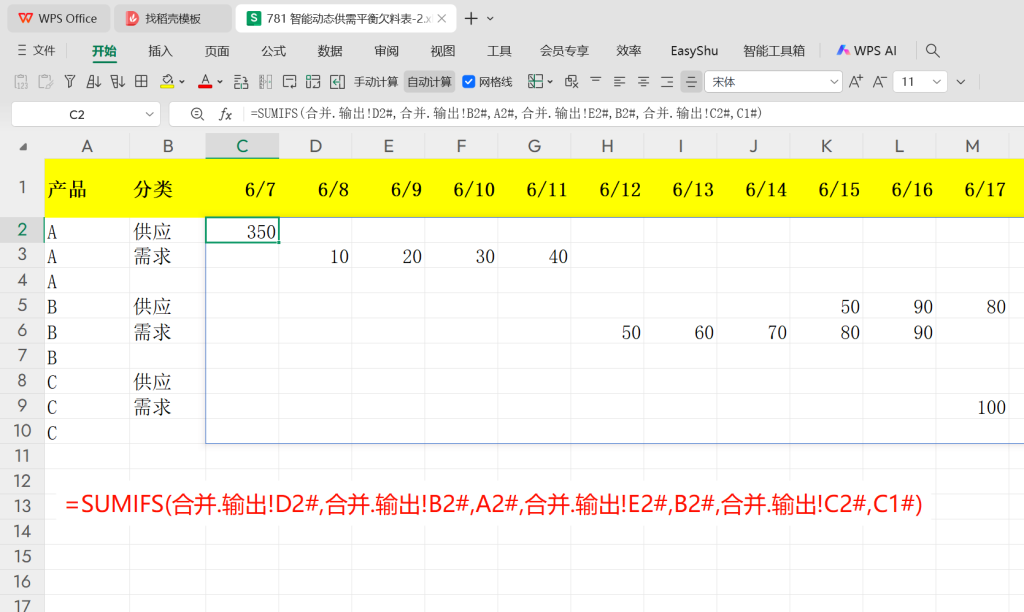Click the column width icon
This screenshot has width=1024, height=612.
(x=265, y=82)
